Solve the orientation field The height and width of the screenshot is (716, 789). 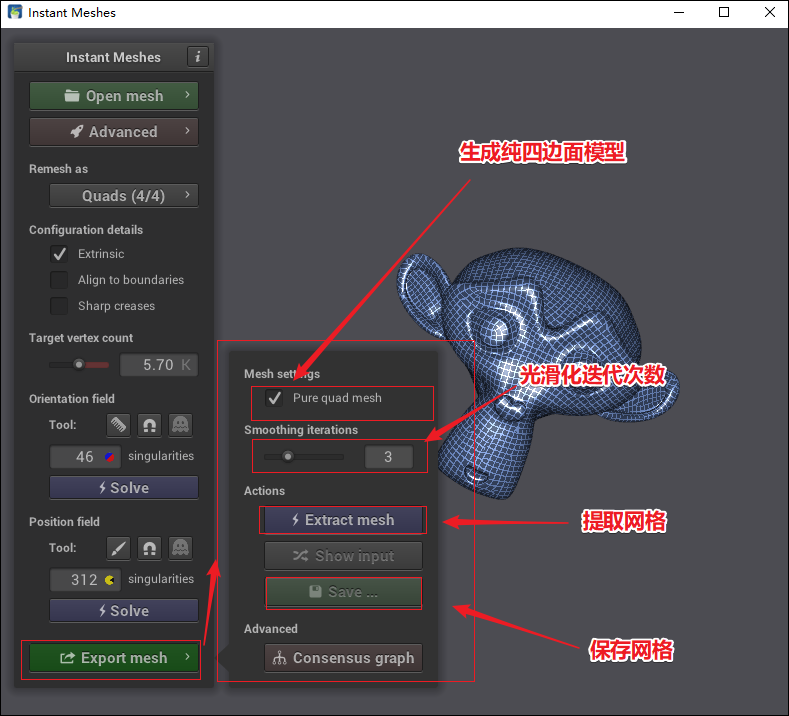pyautogui.click(x=124, y=488)
